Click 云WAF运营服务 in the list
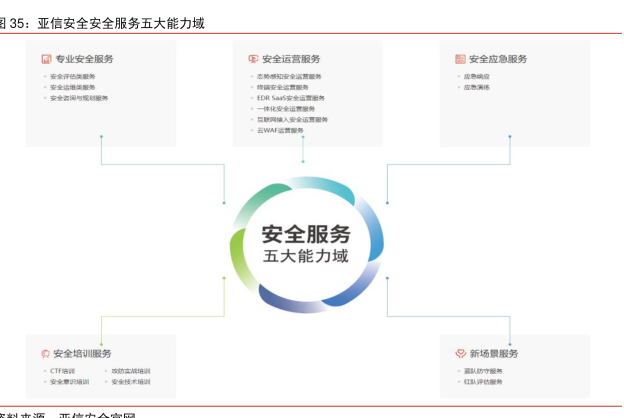Screen dimensions: 624x418 point(279,130)
